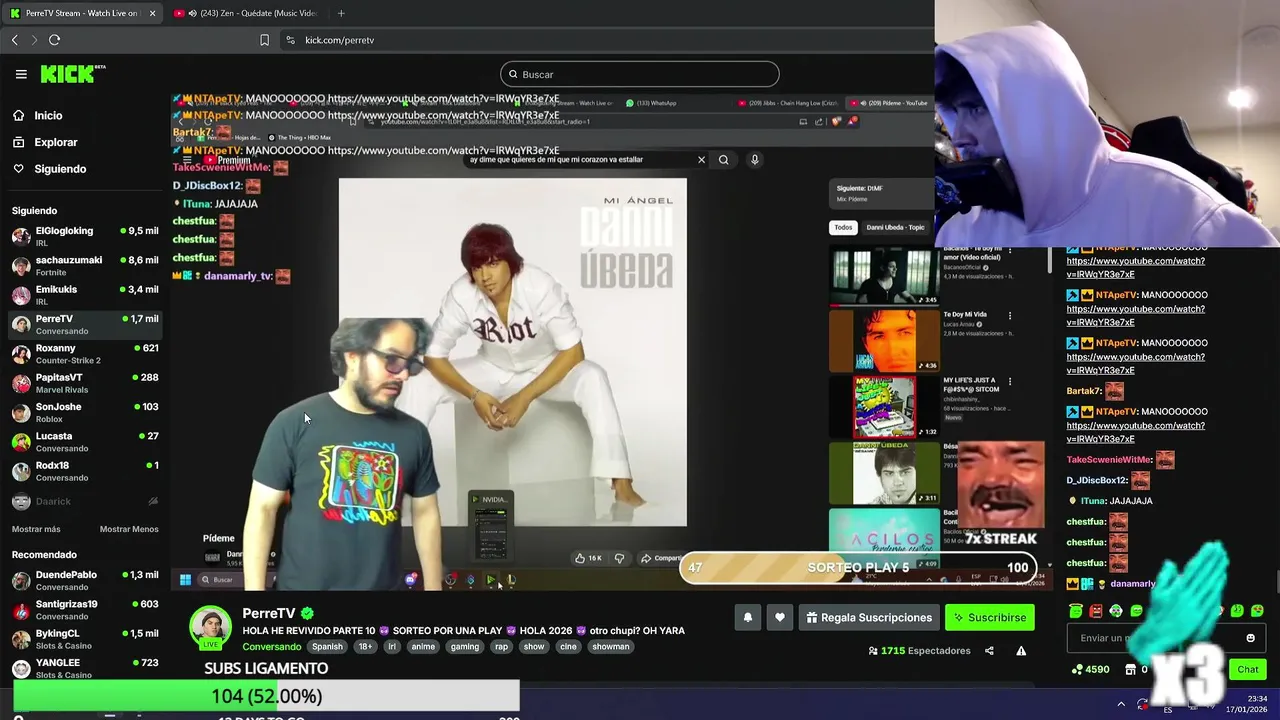Share the stream icon
1280x720 pixels.
click(989, 651)
